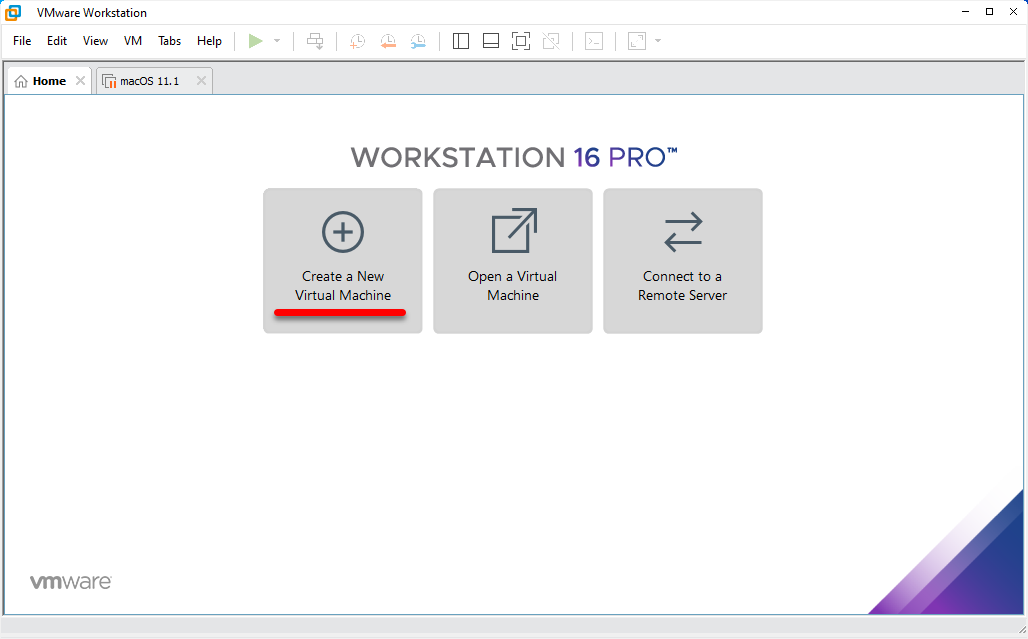Revert the virtual machine to a snapshot
The width and height of the screenshot is (1028, 639).
pos(388,41)
